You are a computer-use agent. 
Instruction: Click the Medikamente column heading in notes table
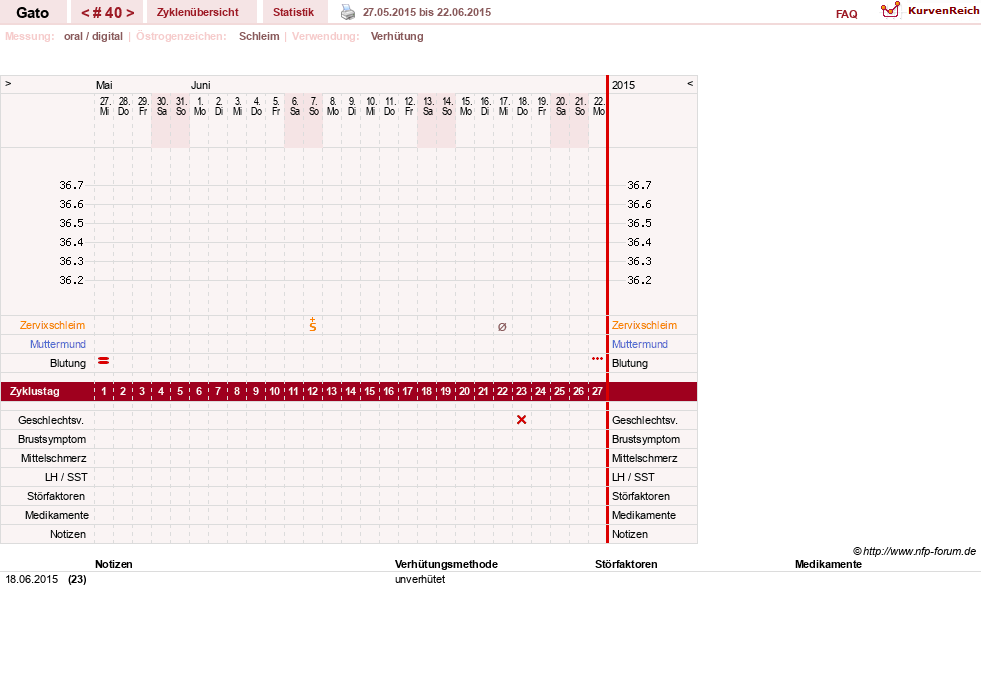[x=828, y=564]
